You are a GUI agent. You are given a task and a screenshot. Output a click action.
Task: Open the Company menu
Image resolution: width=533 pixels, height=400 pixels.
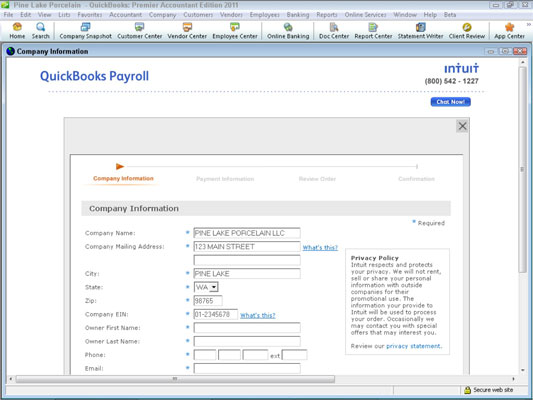click(162, 15)
